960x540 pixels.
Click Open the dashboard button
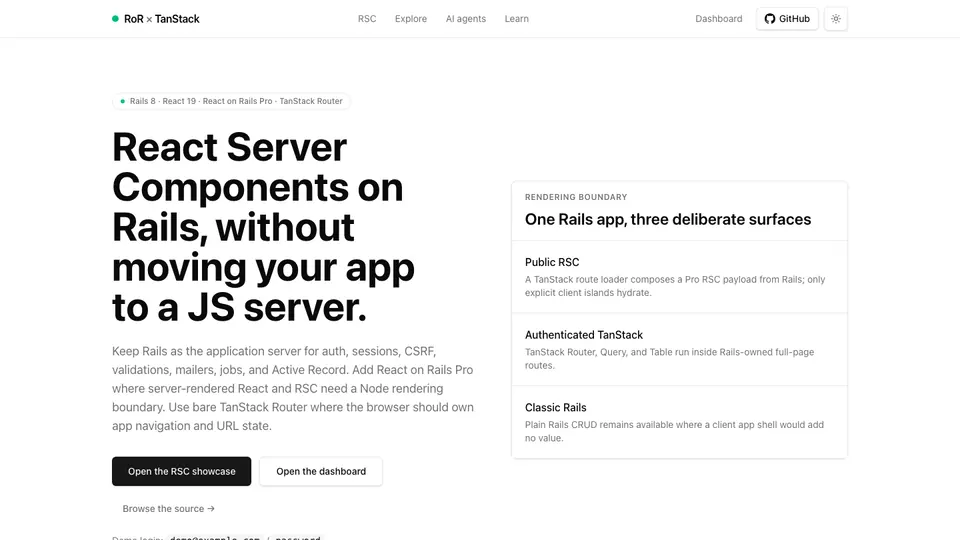pyautogui.click(x=321, y=471)
